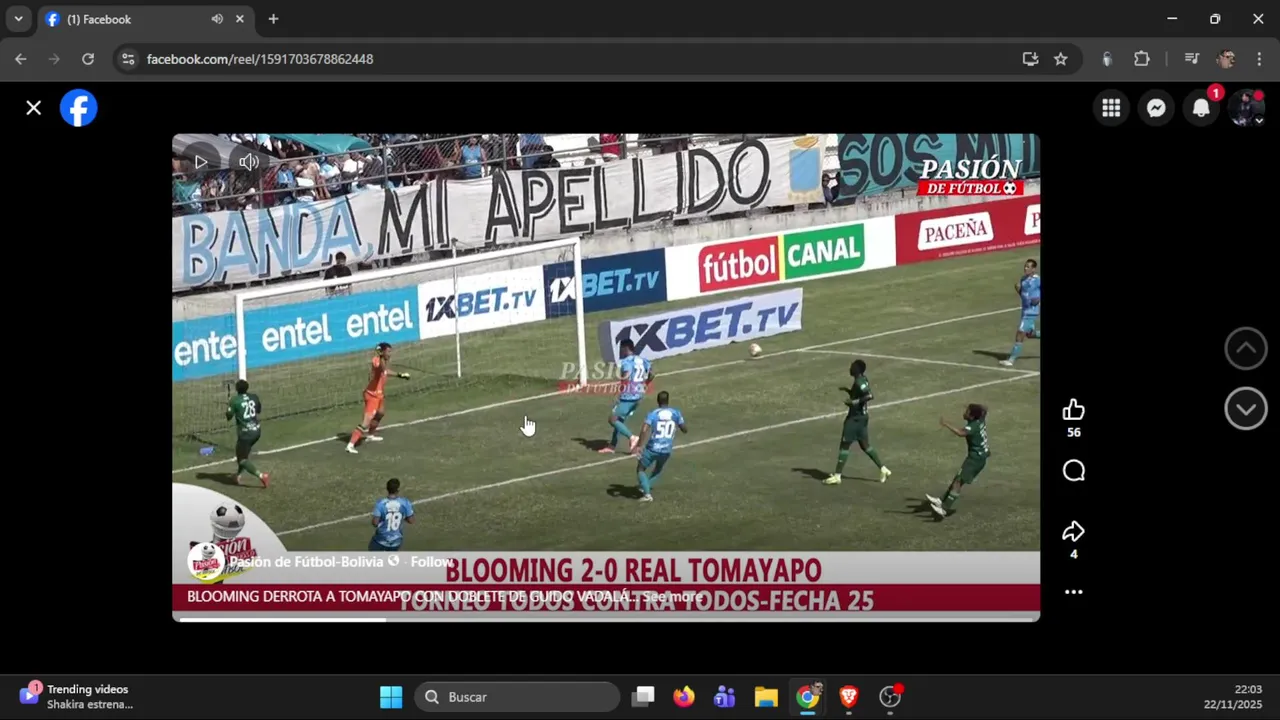Open Pasión de Fútbol-Bolivia page name
Image resolution: width=1280 pixels, height=720 pixels.
point(306,562)
